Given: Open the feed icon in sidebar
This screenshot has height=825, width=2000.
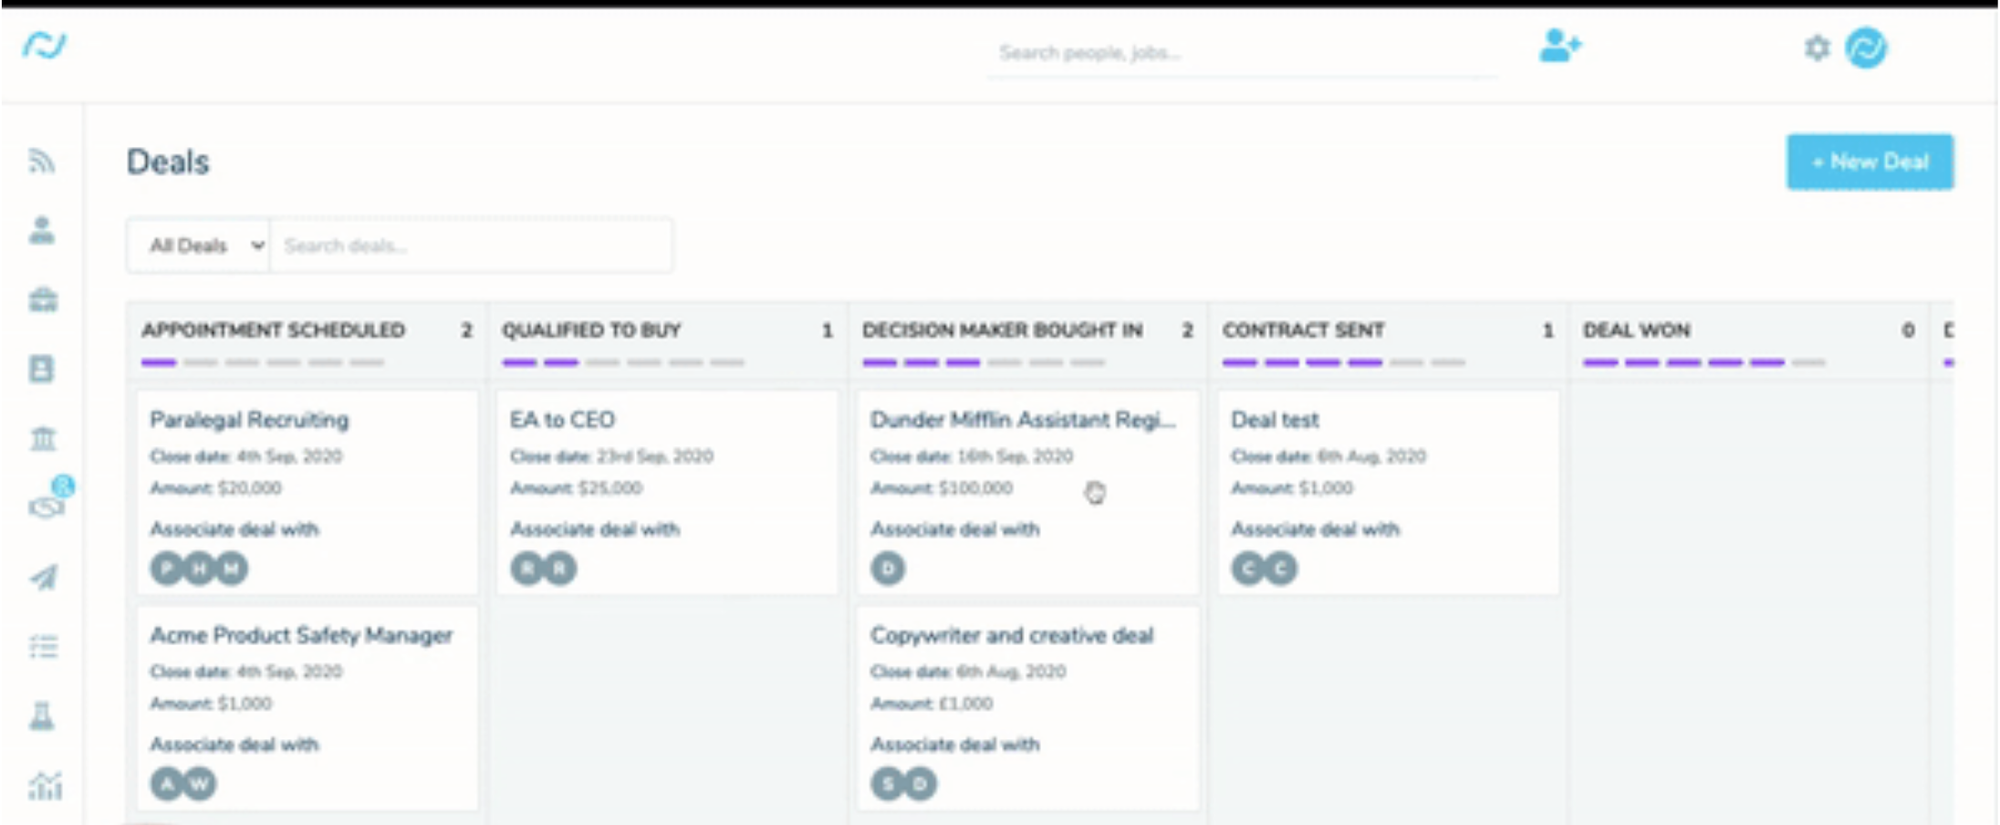Looking at the screenshot, I should click(x=41, y=160).
